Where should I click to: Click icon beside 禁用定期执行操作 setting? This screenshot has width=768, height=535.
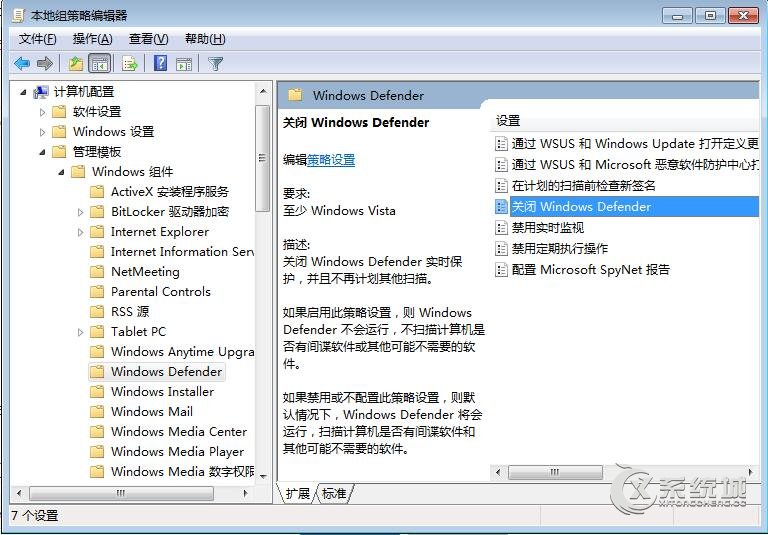pyautogui.click(x=501, y=248)
